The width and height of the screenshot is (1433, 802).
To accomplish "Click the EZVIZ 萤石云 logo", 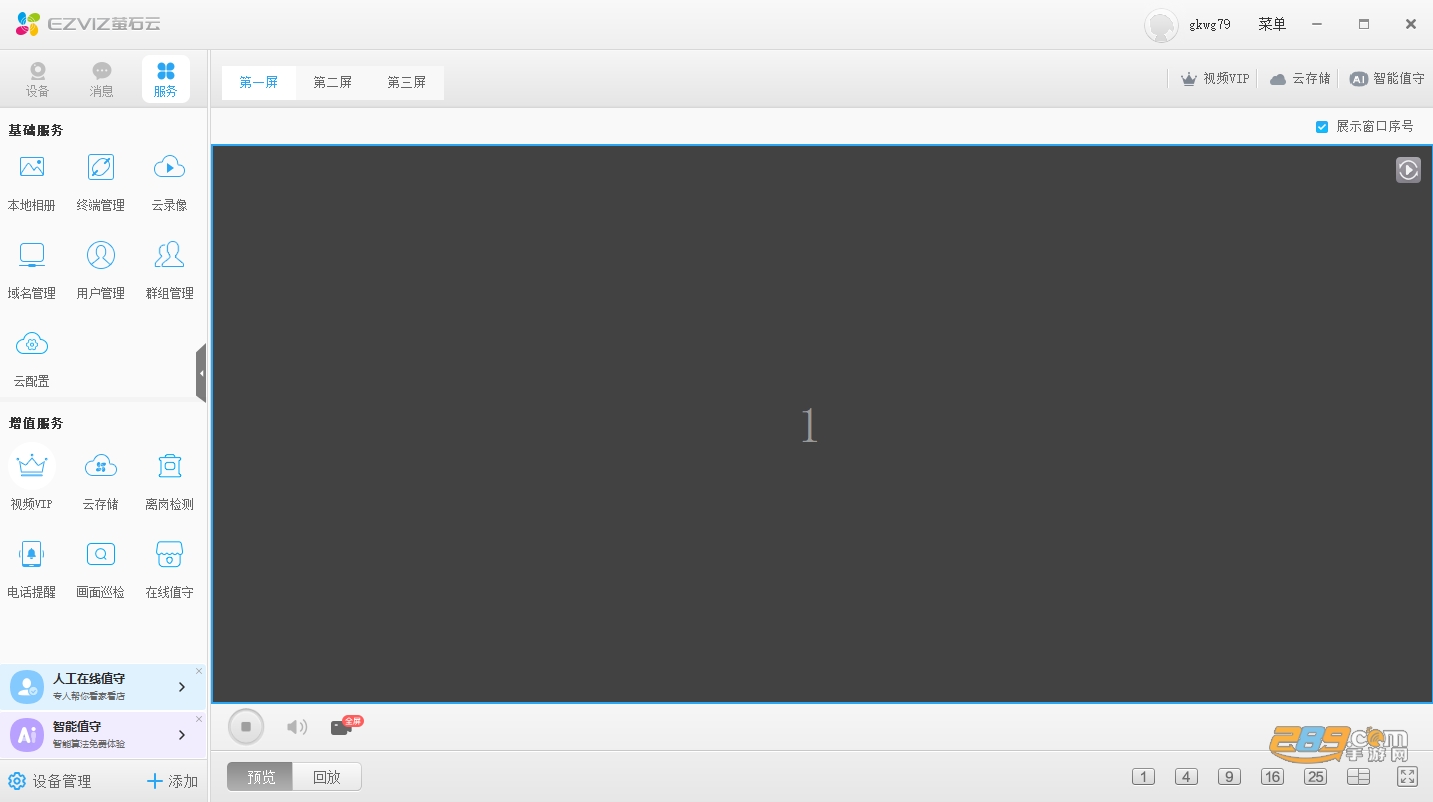I will click(x=88, y=24).
